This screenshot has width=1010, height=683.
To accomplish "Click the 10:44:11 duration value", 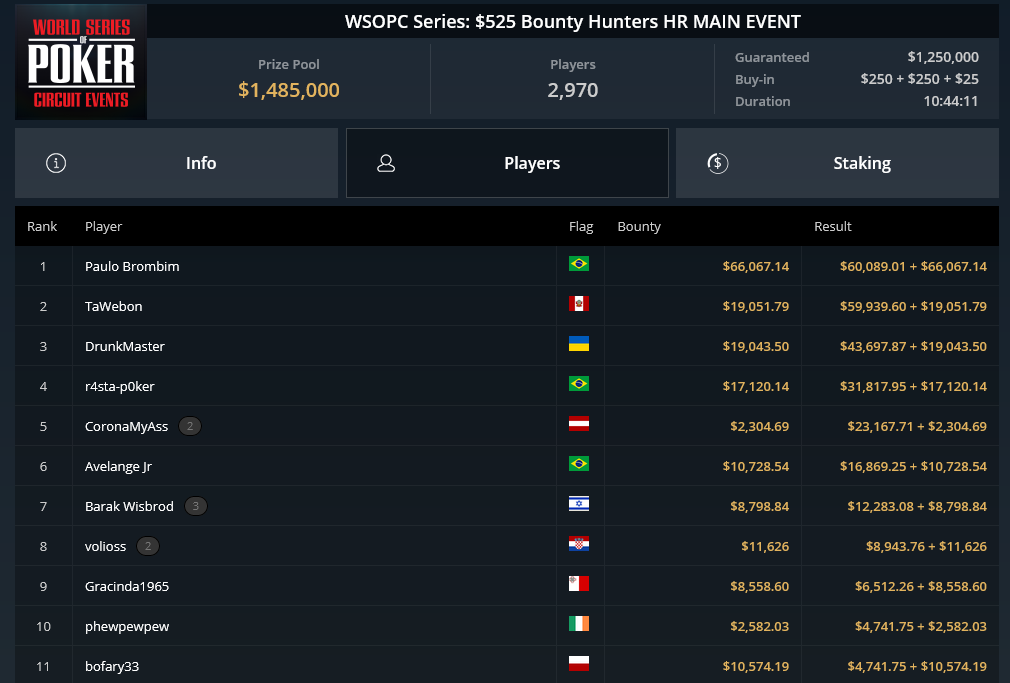I will click(x=951, y=101).
